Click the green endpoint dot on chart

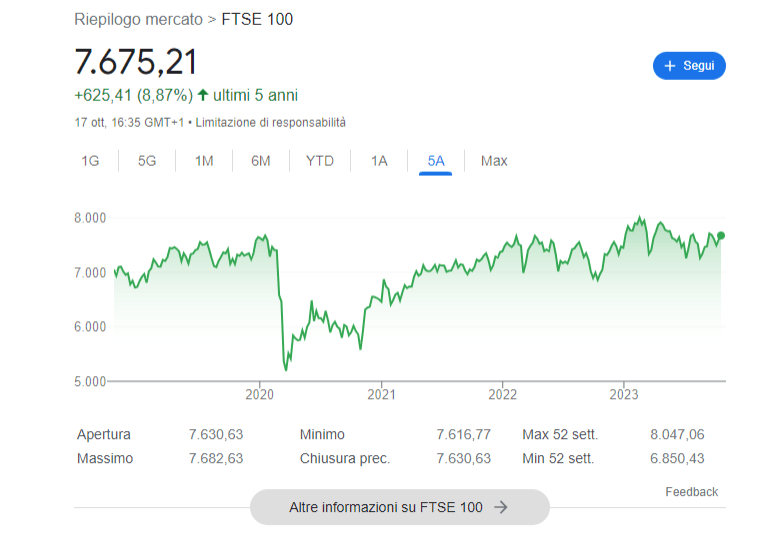coord(721,235)
